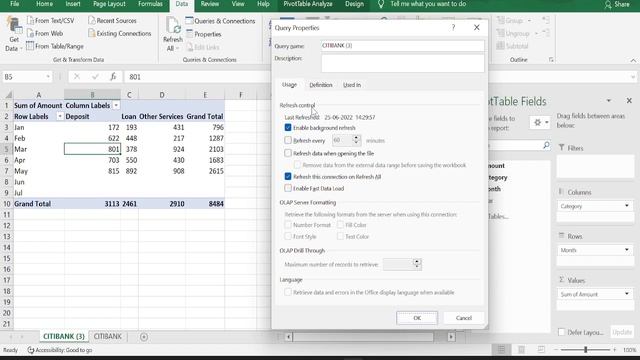Toggle Refresh every minutes checkbox
Image resolution: width=640 pixels, height=360 pixels.
click(288, 140)
